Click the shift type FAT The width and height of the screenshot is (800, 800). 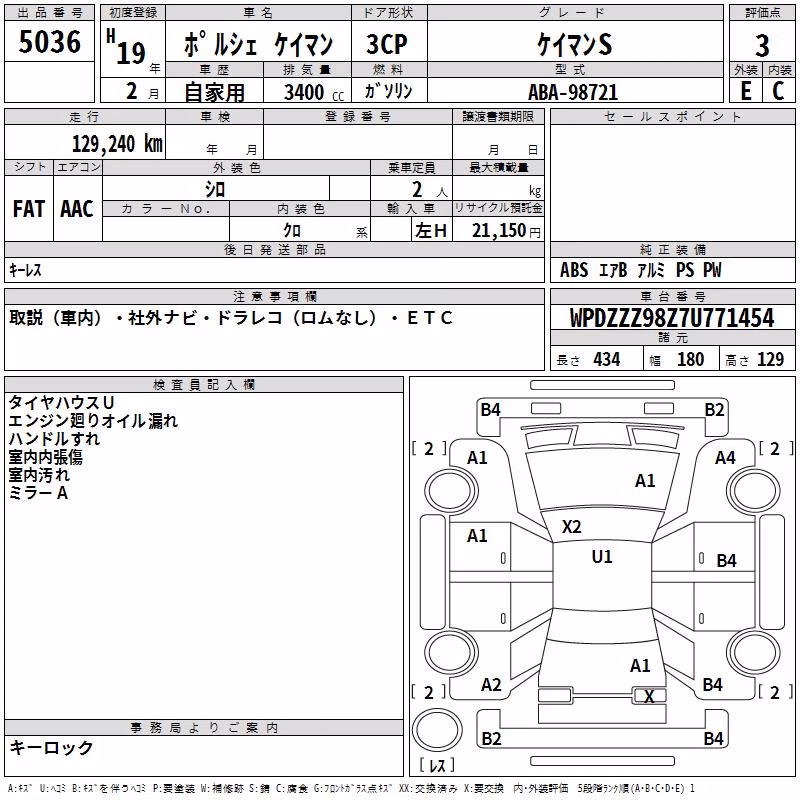[29, 209]
